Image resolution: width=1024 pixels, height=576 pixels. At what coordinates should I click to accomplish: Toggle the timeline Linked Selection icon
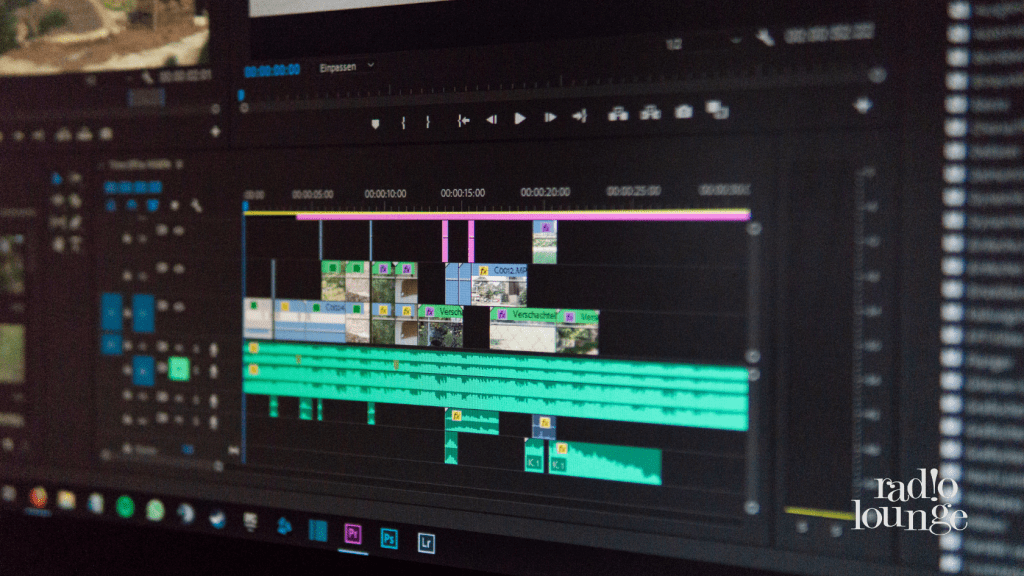pos(153,205)
